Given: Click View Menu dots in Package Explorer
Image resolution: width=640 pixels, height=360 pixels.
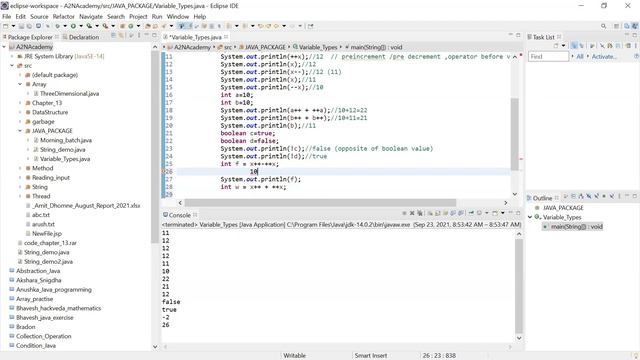Looking at the screenshot, I should pos(139,36).
